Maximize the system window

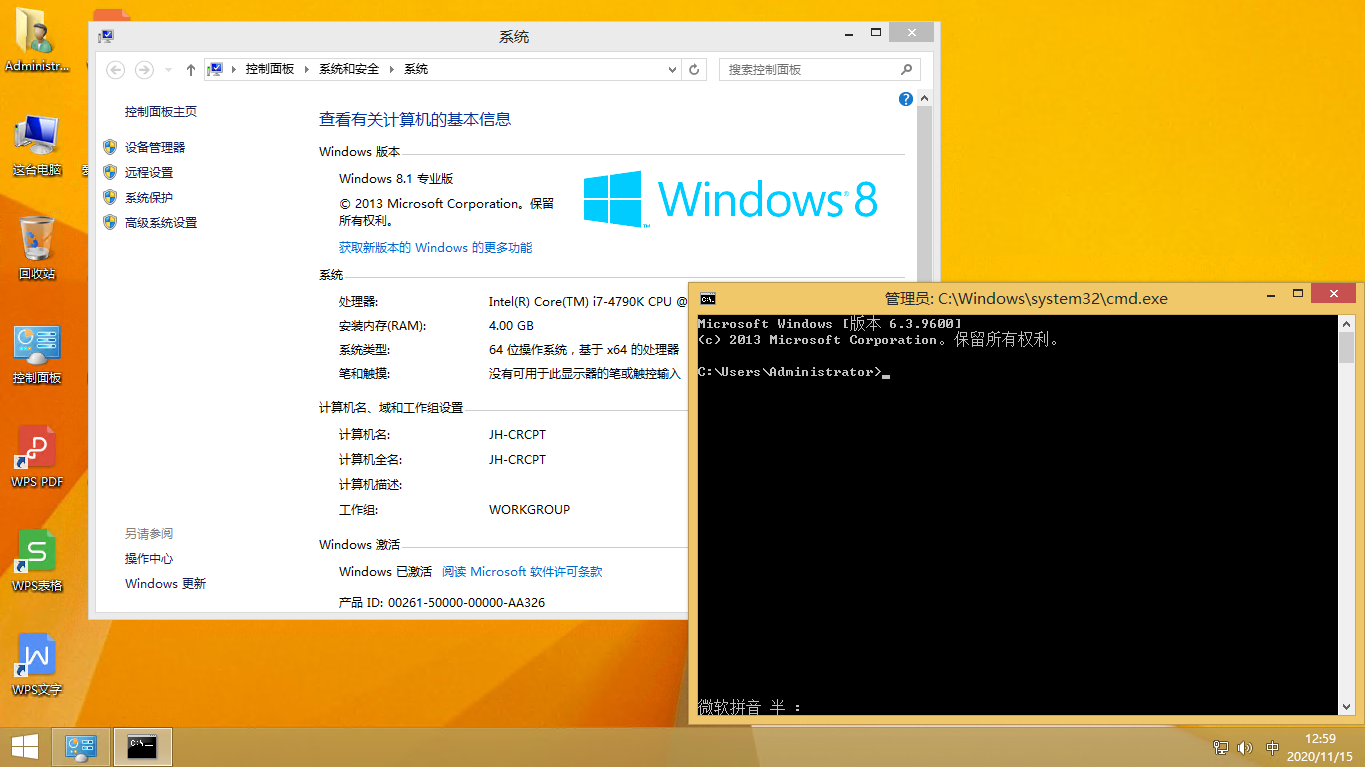click(875, 33)
